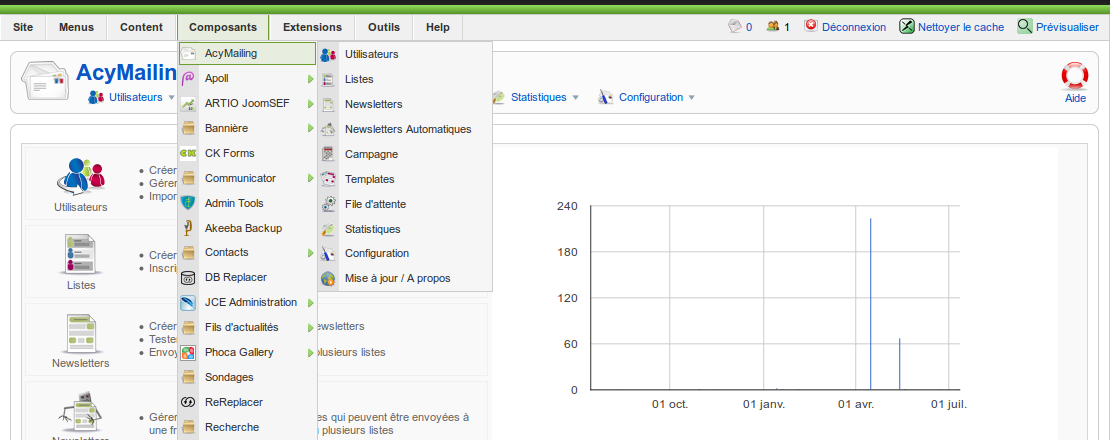The image size is (1110, 440).
Task: Click the Configuration submenu icon
Action: click(x=328, y=253)
